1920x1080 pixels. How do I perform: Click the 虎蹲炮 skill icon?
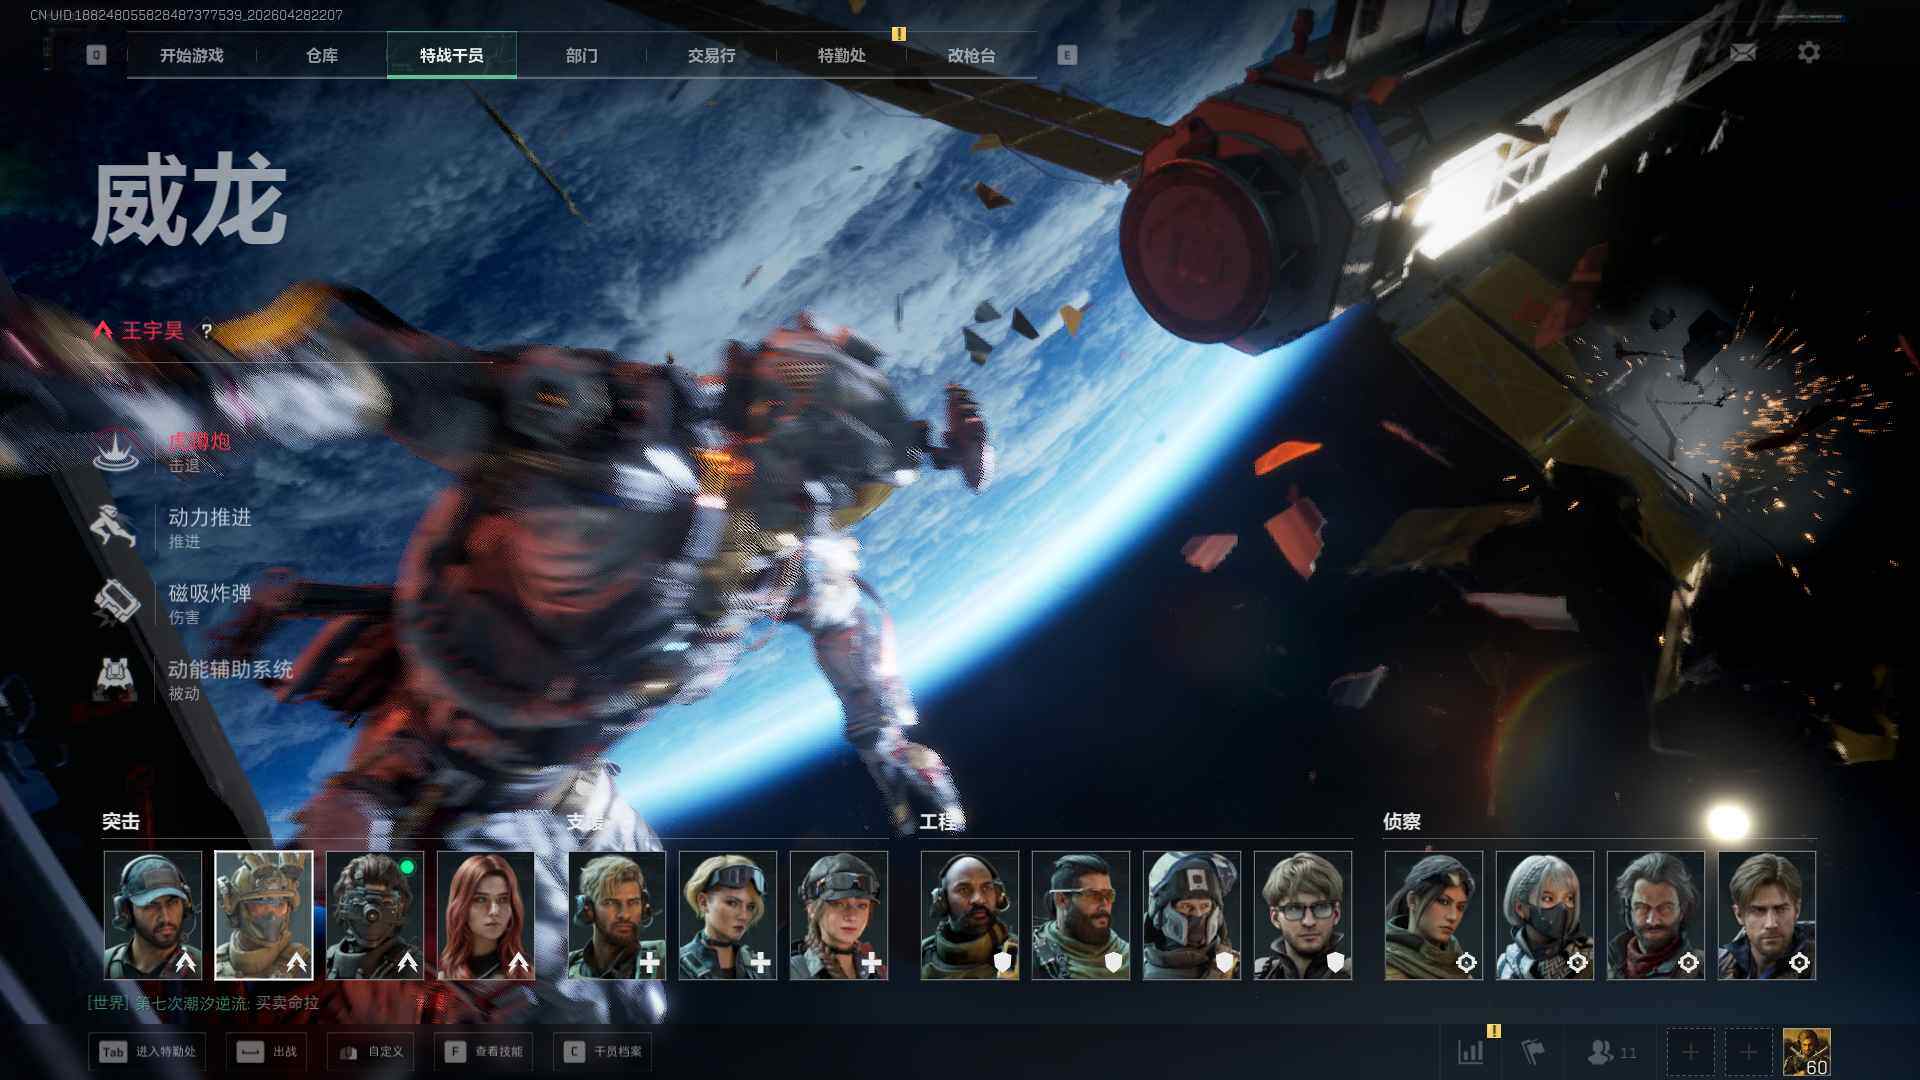pos(116,451)
